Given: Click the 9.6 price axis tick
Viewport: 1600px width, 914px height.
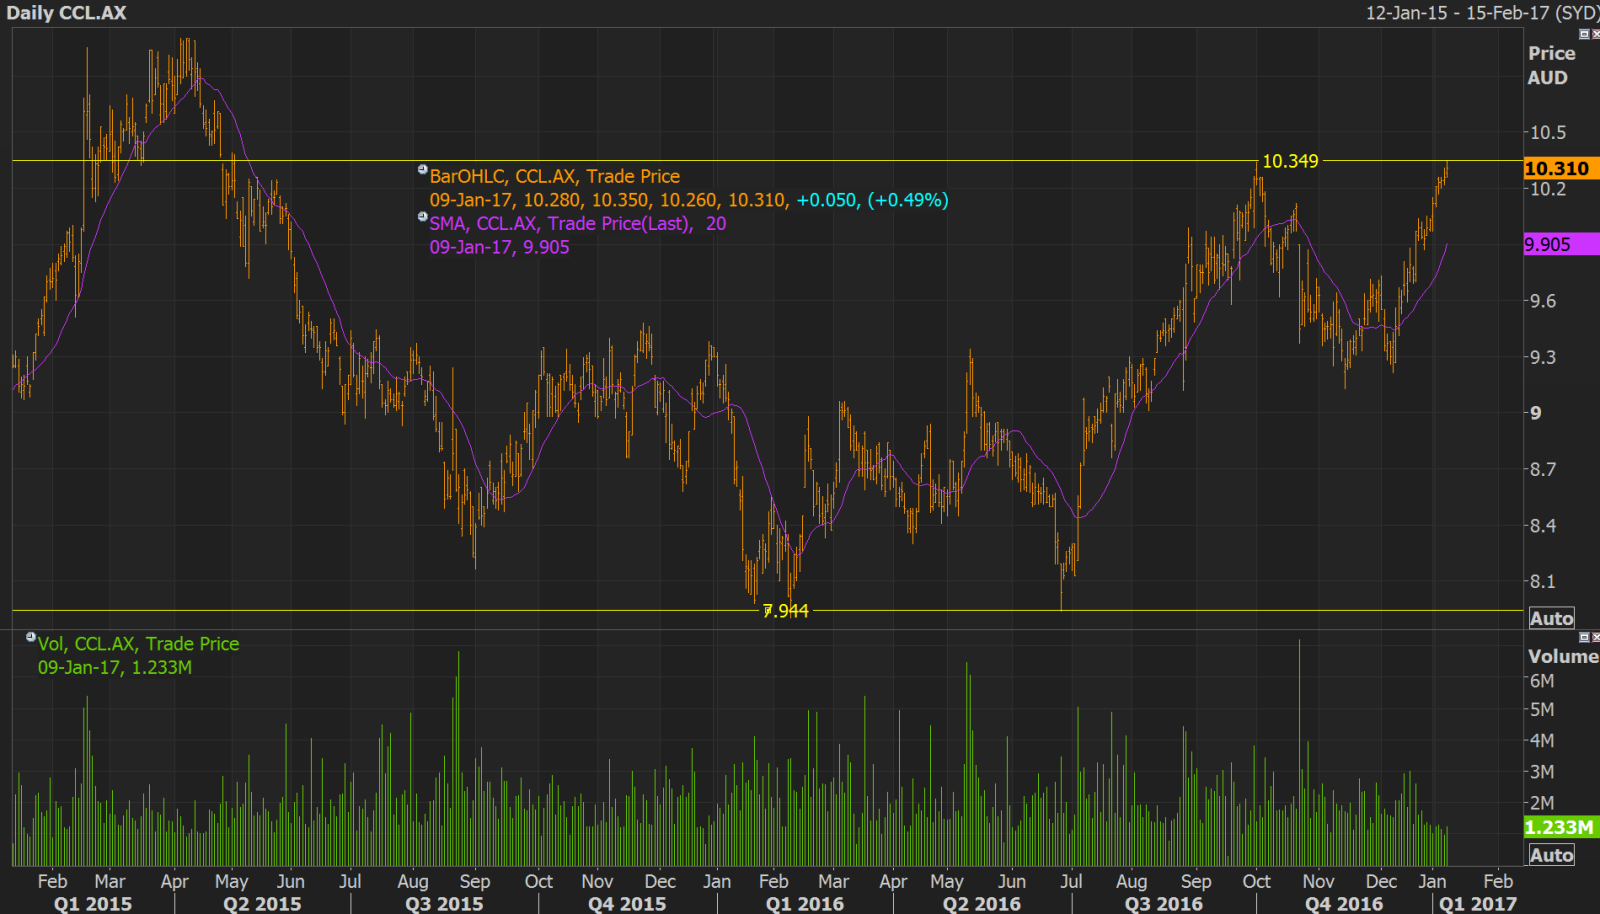Looking at the screenshot, I should [x=1543, y=301].
